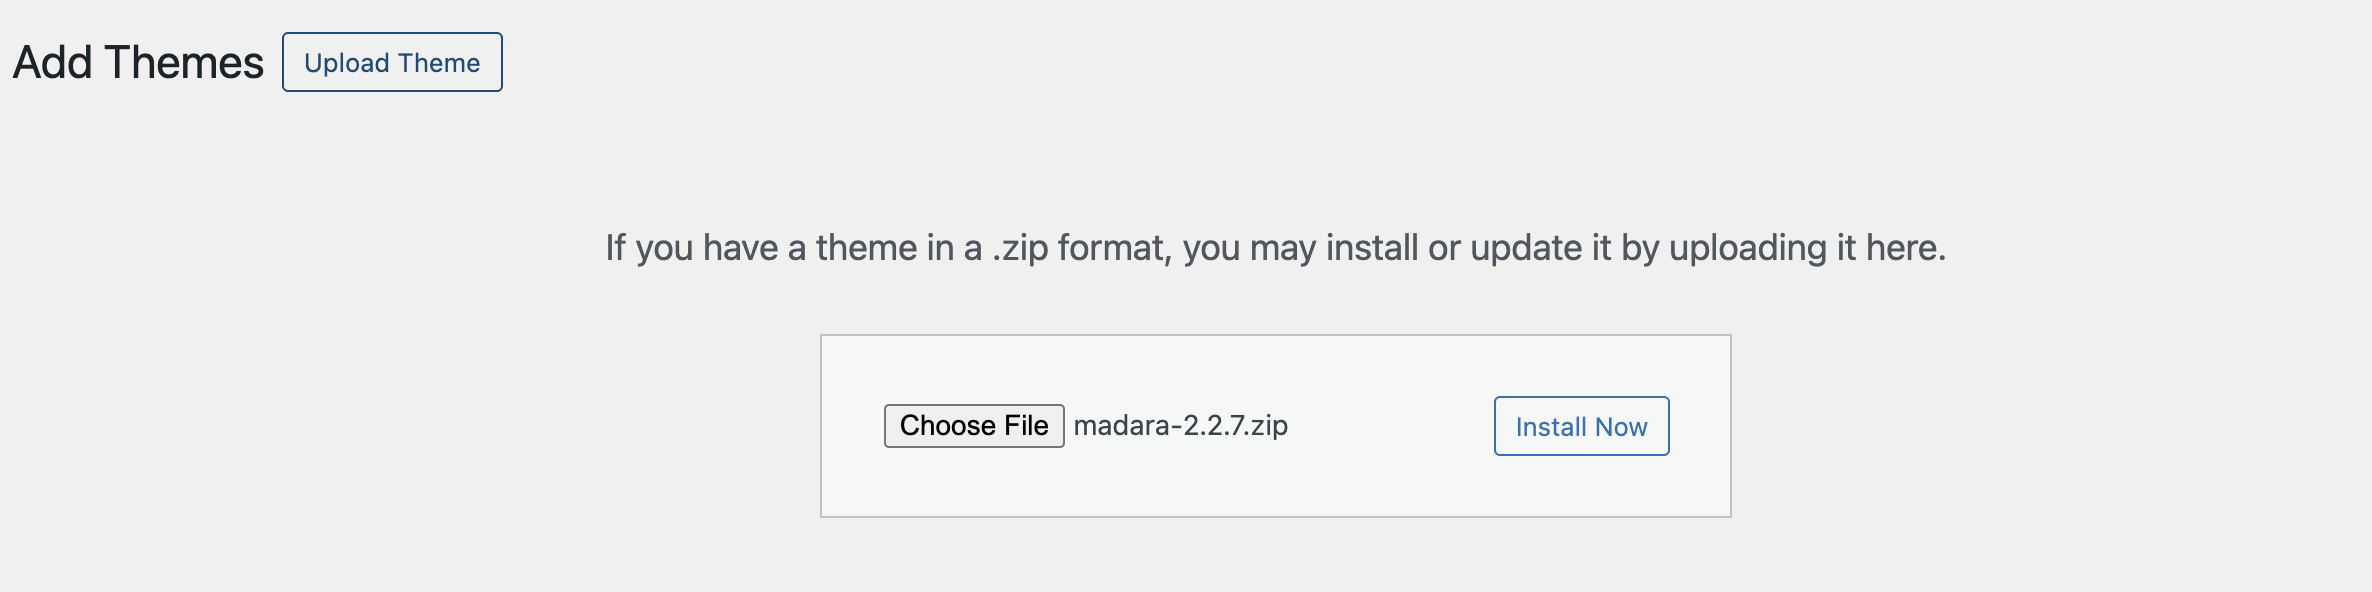This screenshot has height=592, width=2372.
Task: Click the chosen file label beside Choose File
Action: click(x=1180, y=426)
